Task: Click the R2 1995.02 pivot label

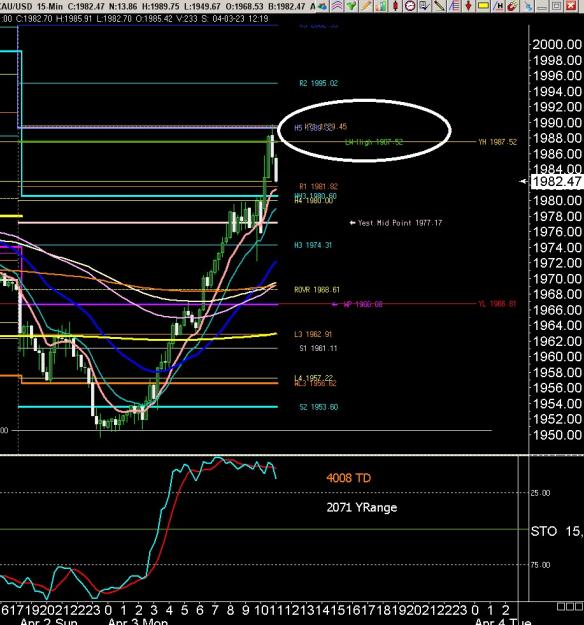Action: pyautogui.click(x=318, y=83)
